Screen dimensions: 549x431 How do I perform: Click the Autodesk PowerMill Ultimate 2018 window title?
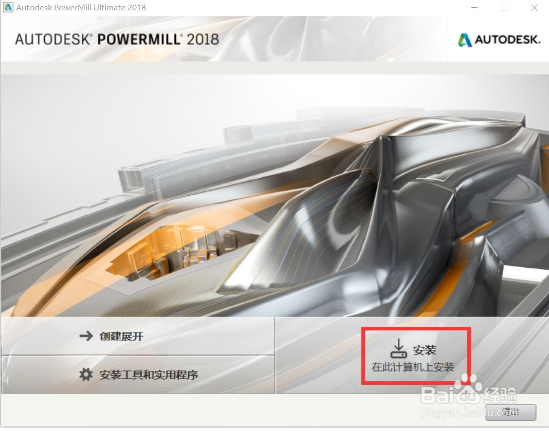(x=81, y=7)
